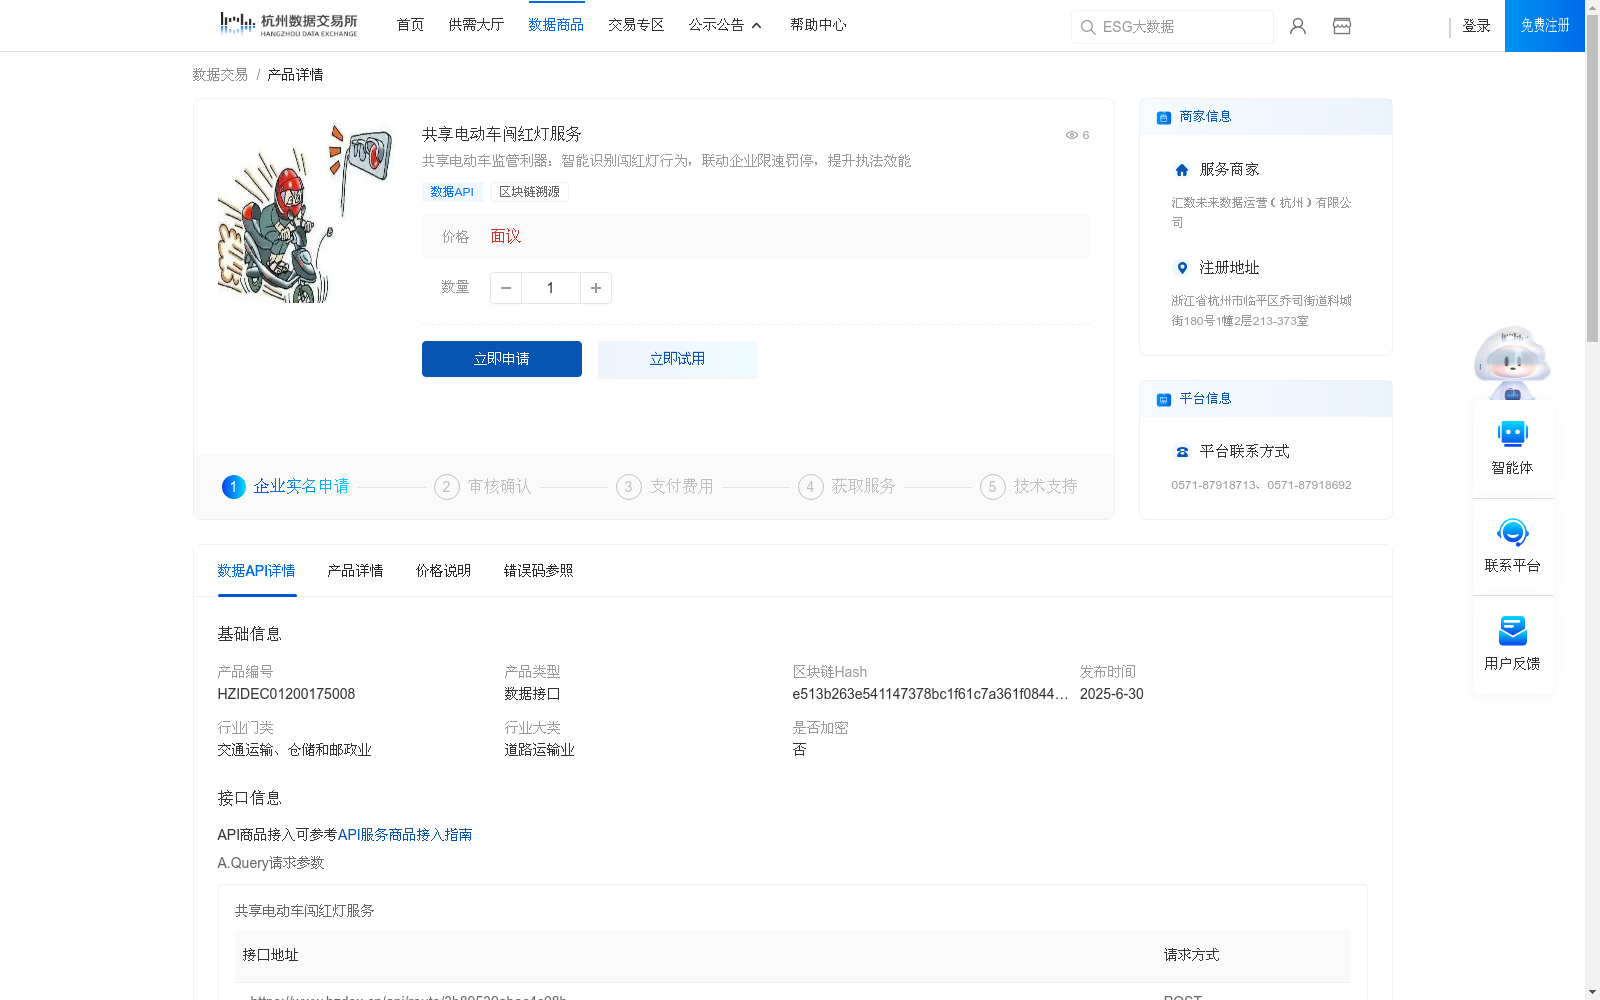Open the Hangzhou Data Exchange logo homepage
This screenshot has width=1600, height=1000.
click(288, 25)
